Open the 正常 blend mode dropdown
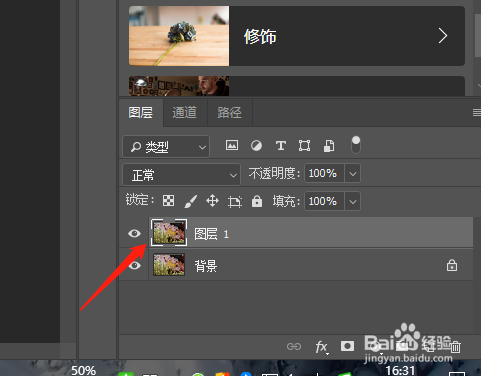Viewport: 481px width, 376px height. click(x=181, y=174)
